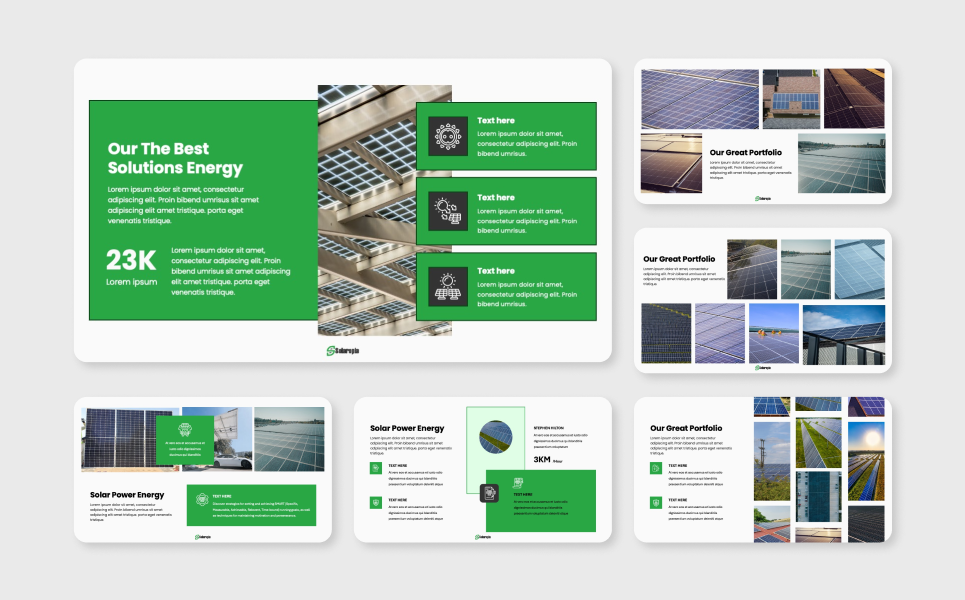Click the Solarvyla logo on the large slide
The height and width of the screenshot is (600, 965).
point(343,350)
